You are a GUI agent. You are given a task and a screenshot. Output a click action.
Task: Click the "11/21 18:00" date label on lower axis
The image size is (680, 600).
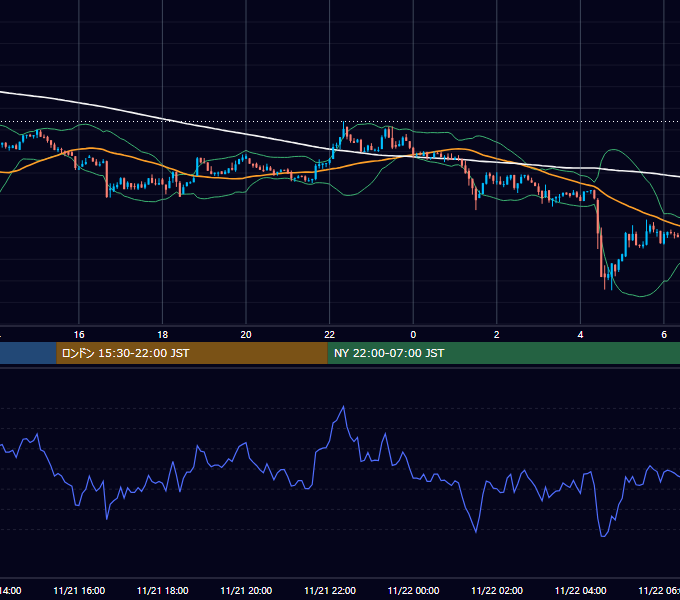click(x=163, y=591)
